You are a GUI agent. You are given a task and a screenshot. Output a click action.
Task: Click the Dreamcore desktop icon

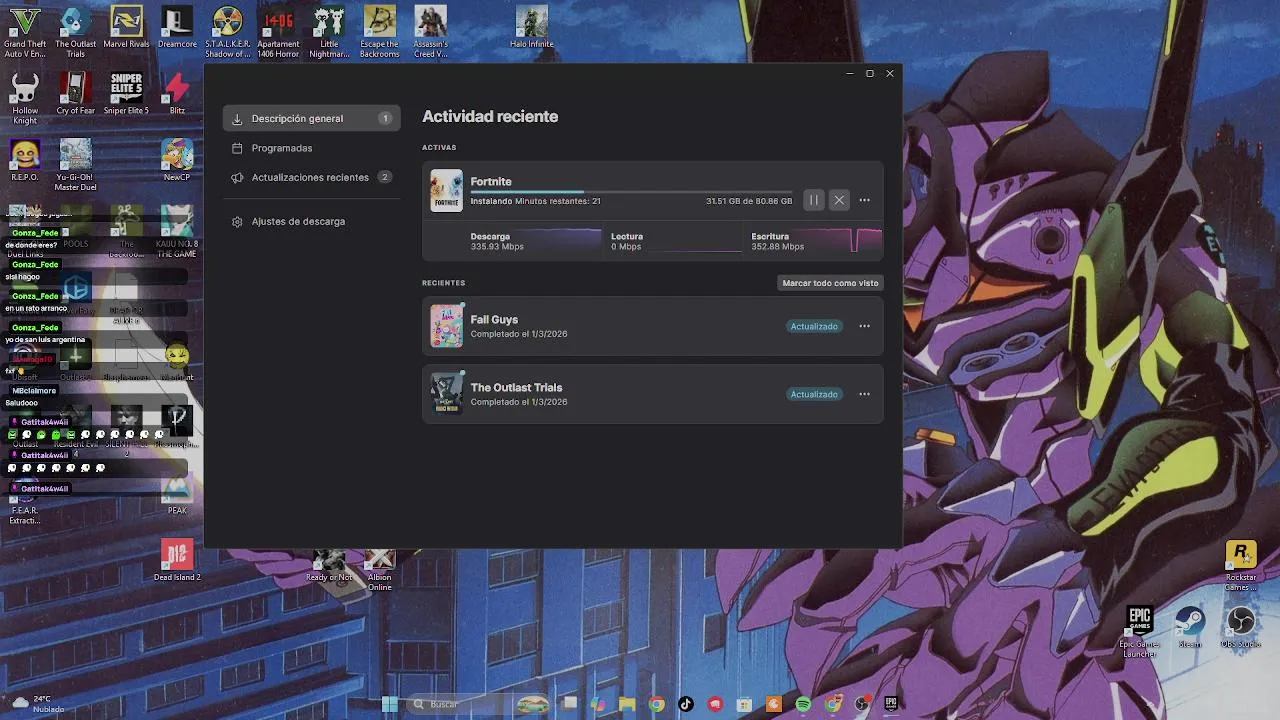pos(177,28)
